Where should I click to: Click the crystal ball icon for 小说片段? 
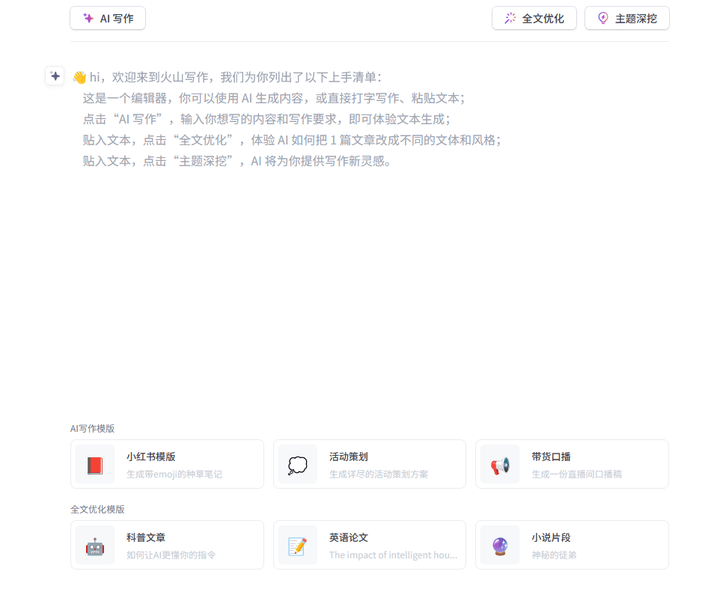coord(500,546)
